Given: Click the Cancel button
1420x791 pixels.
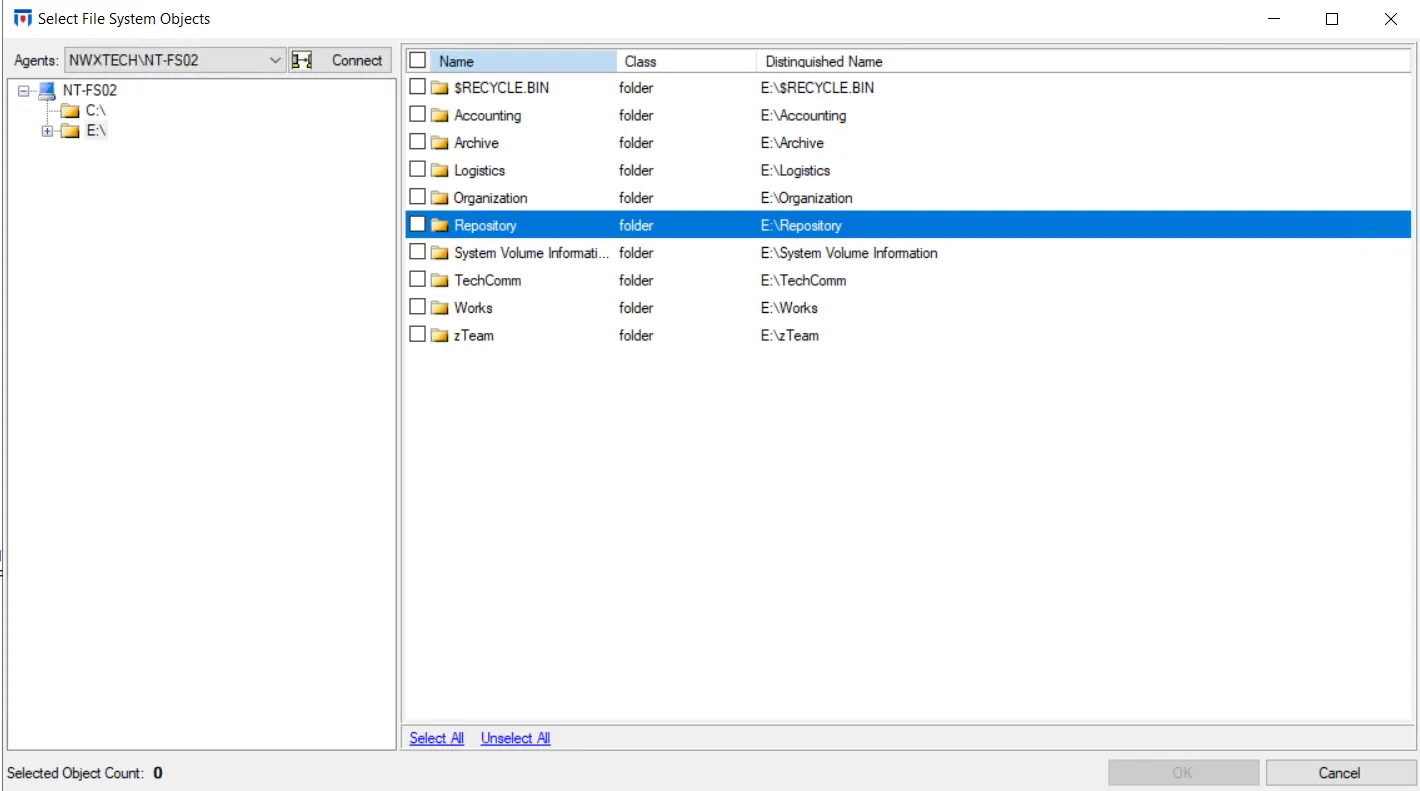Looking at the screenshot, I should (1339, 773).
